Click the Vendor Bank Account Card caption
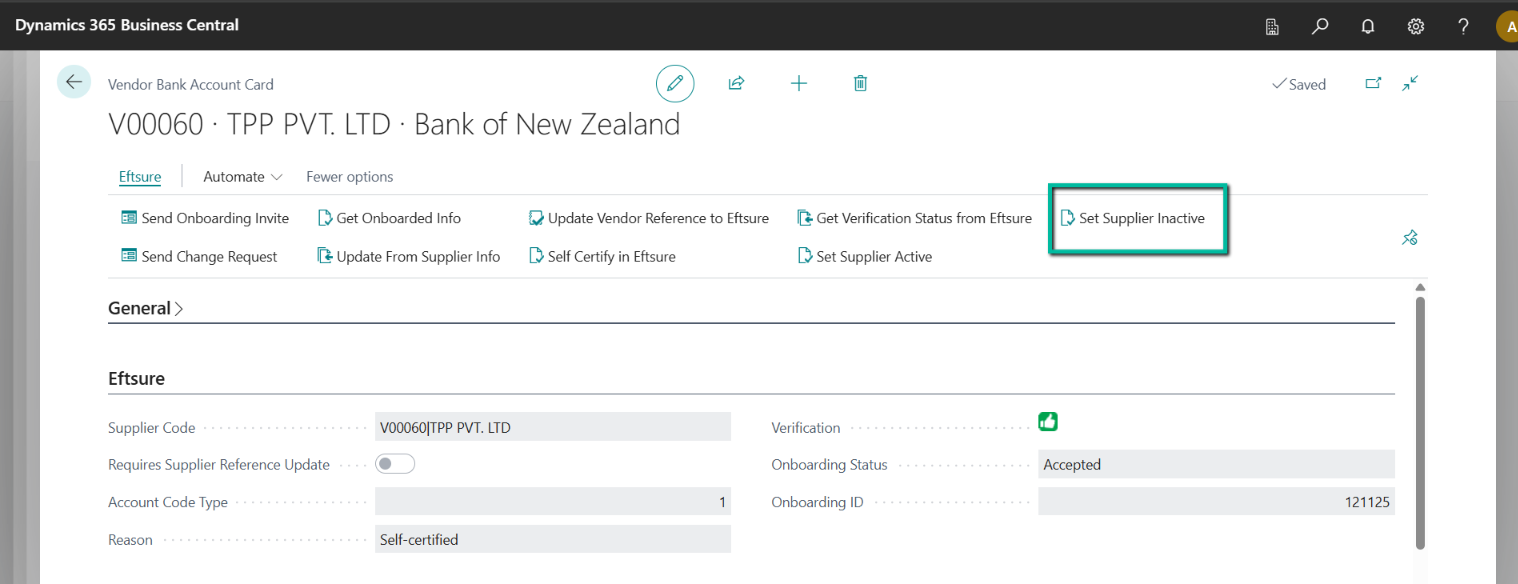The height and width of the screenshot is (584, 1518). coord(191,85)
